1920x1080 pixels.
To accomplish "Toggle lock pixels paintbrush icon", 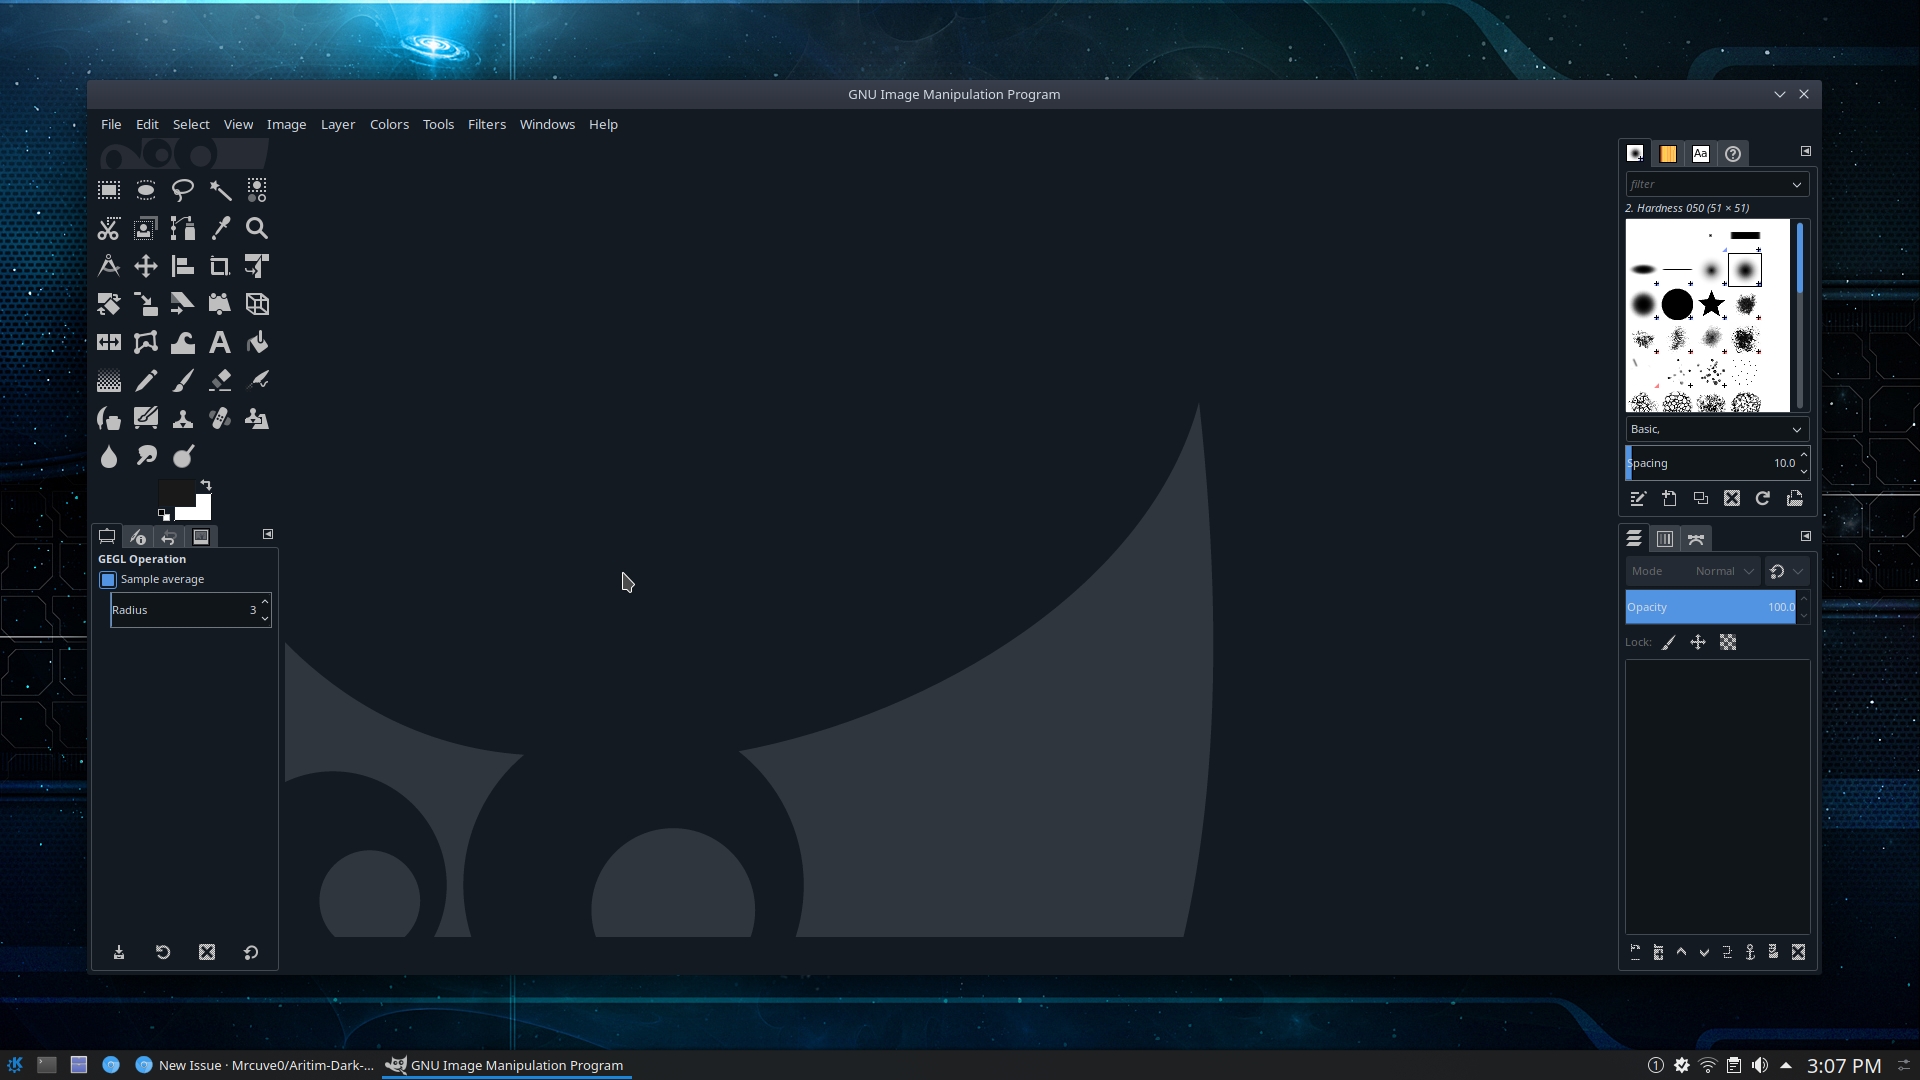I will (x=1668, y=642).
